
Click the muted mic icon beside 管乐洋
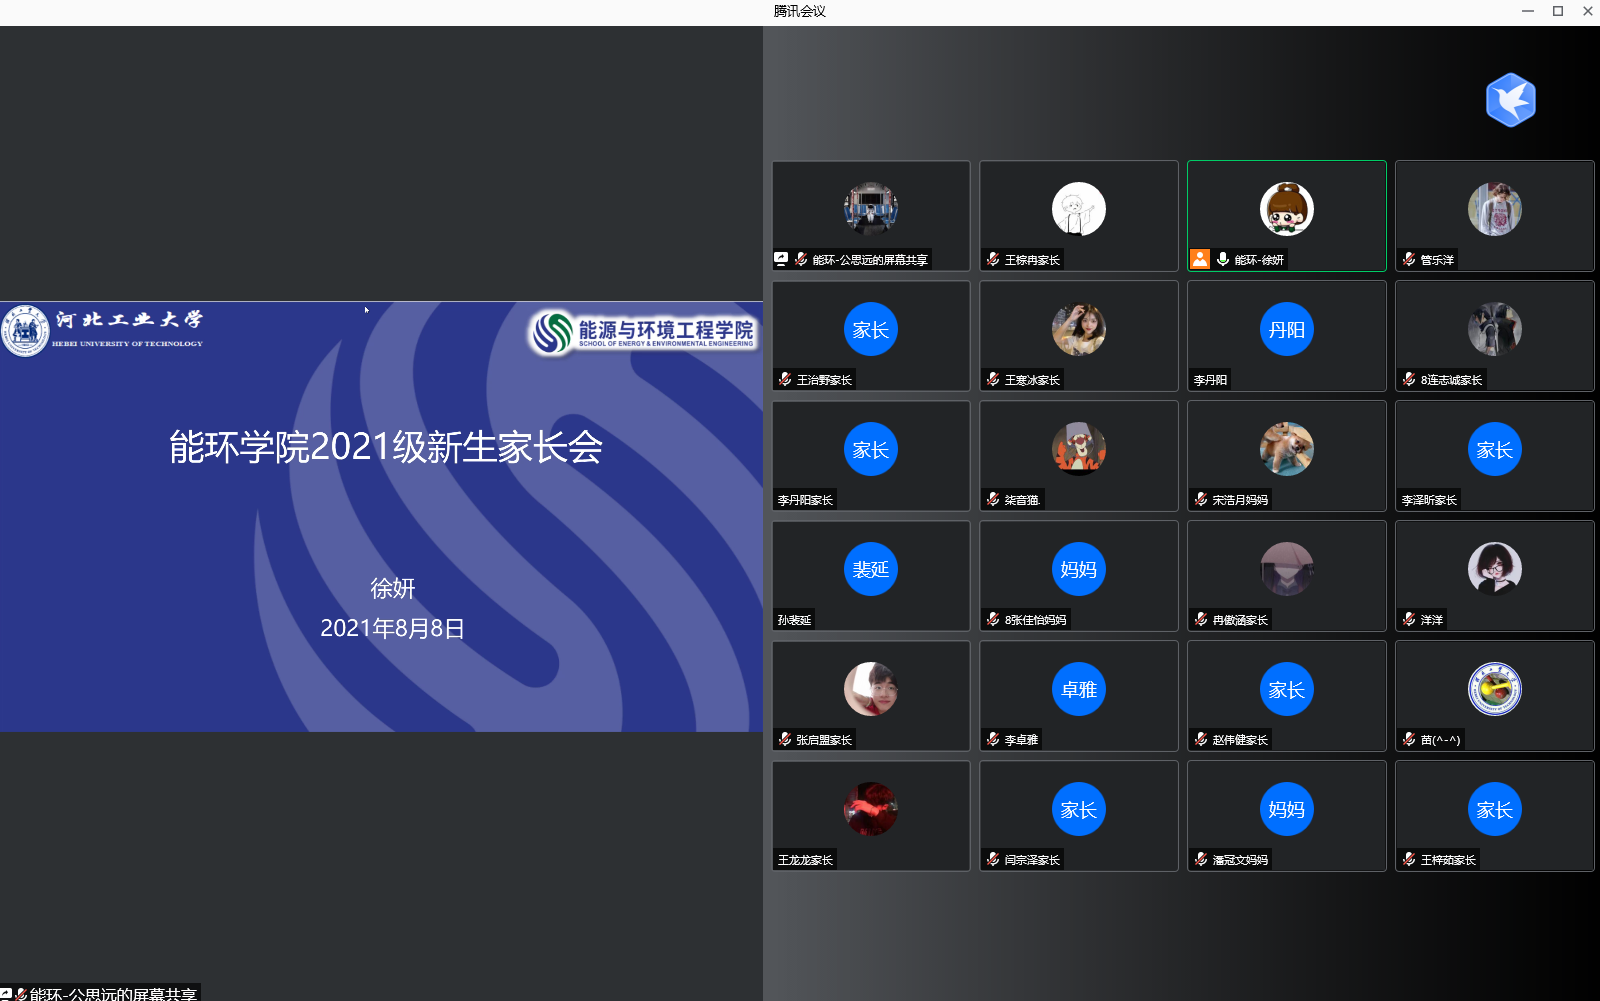coord(1409,260)
